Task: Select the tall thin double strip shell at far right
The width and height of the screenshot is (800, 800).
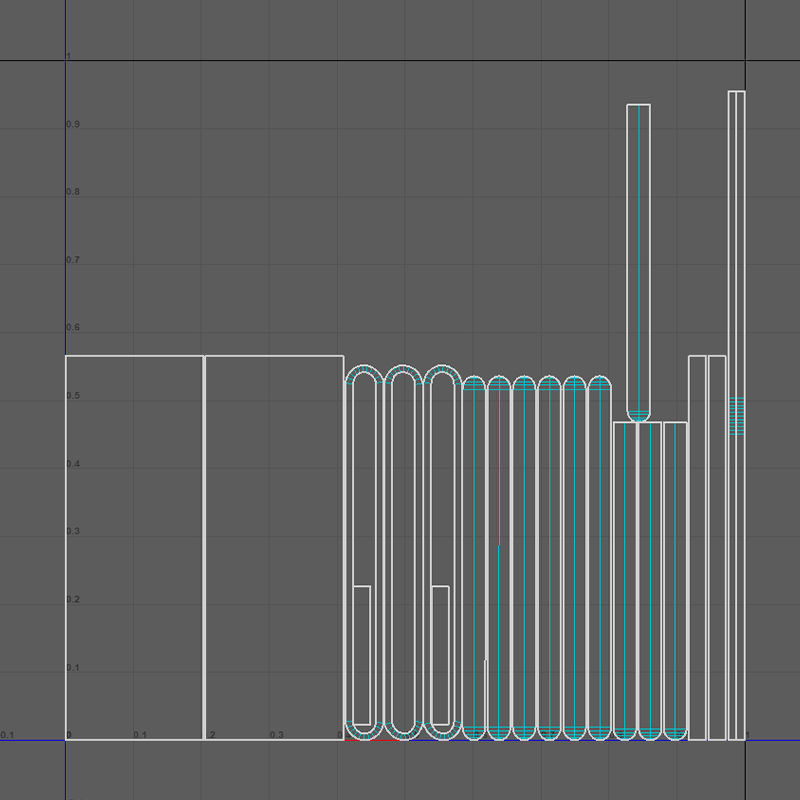Action: 736,415
